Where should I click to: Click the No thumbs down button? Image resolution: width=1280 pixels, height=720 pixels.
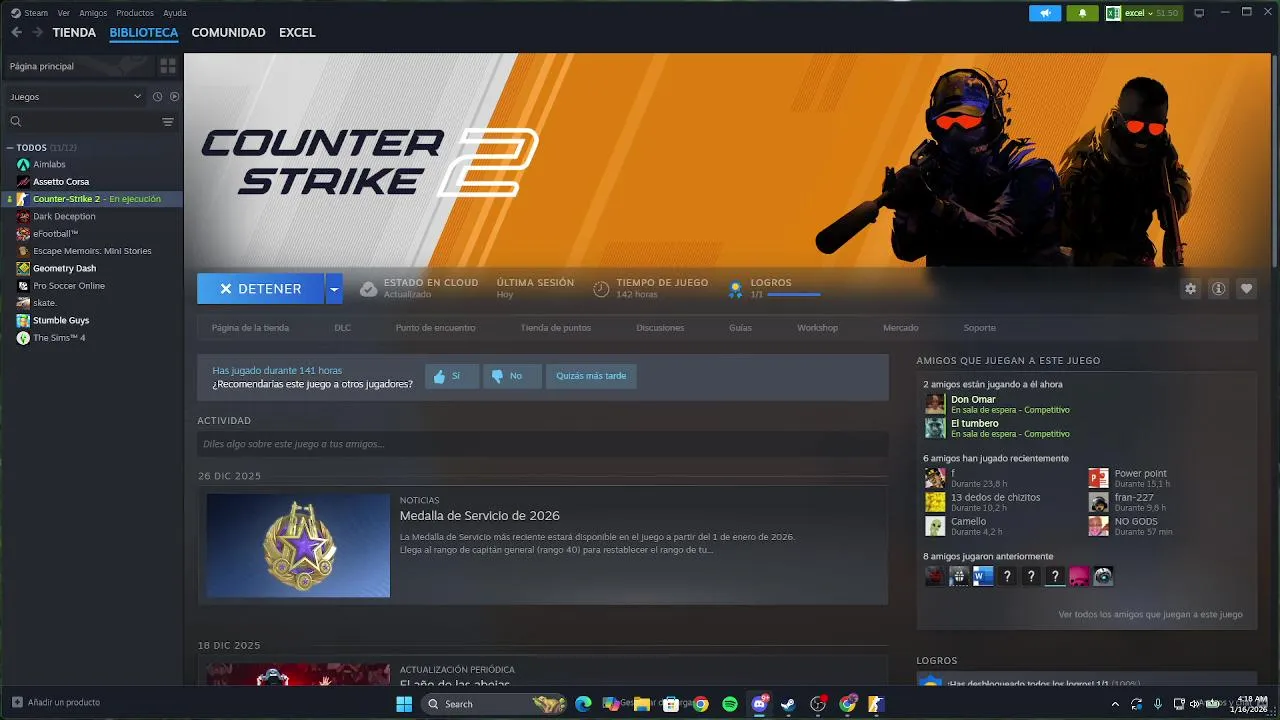pyautogui.click(x=512, y=376)
